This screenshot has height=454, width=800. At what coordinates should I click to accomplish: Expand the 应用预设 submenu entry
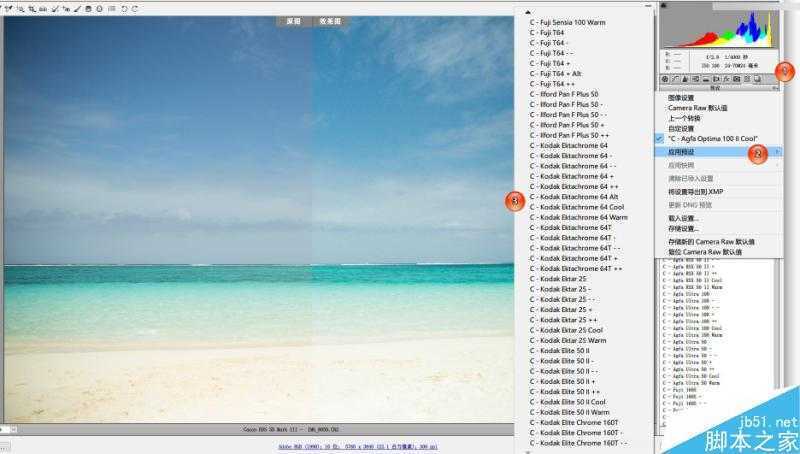point(718,152)
